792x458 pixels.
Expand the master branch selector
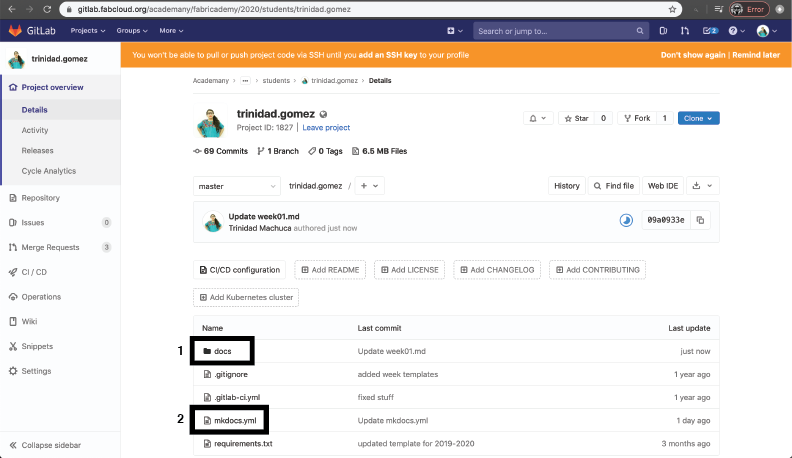237,186
